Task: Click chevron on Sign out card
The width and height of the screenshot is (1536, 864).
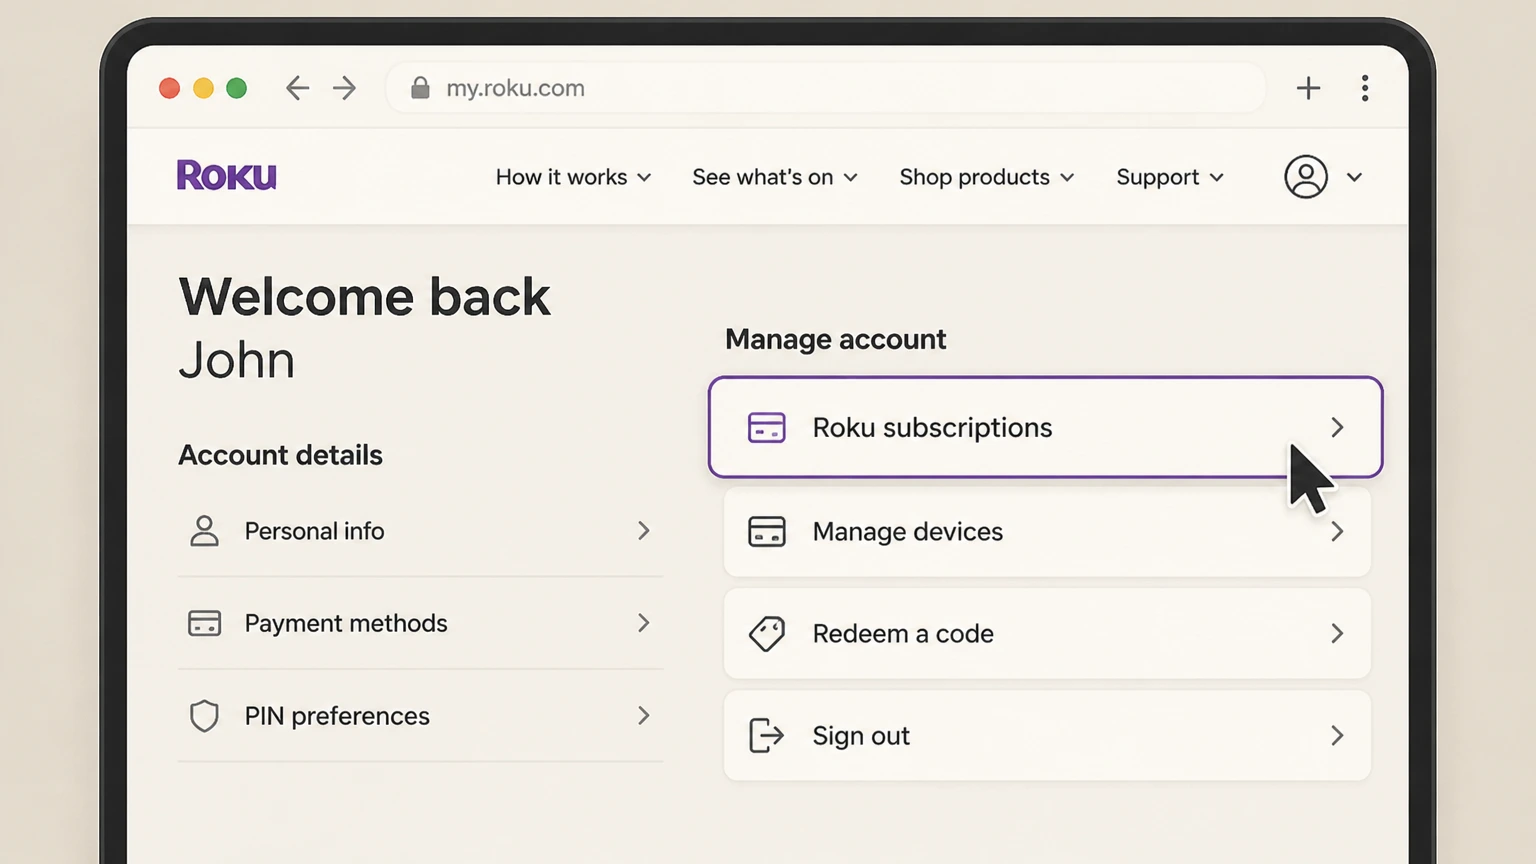Action: [x=1337, y=735]
